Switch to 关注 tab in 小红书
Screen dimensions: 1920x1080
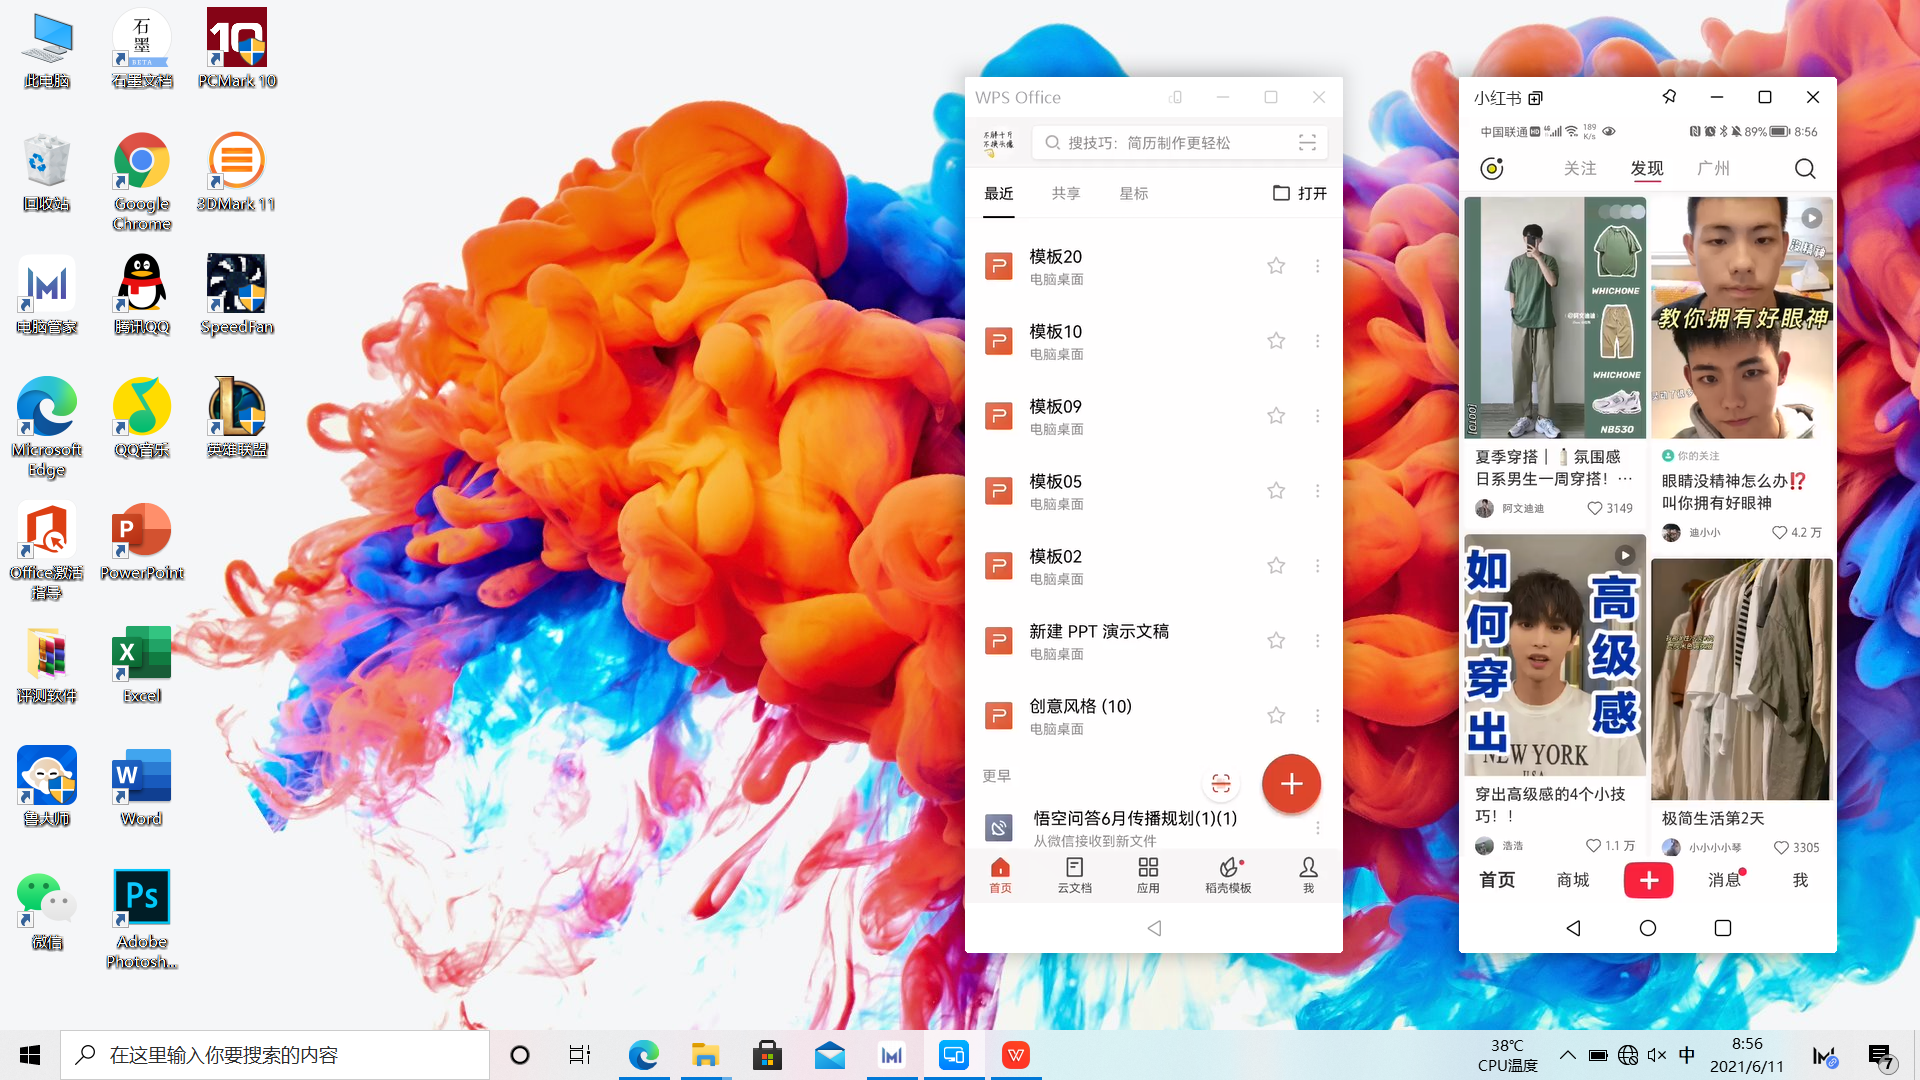(x=1579, y=169)
